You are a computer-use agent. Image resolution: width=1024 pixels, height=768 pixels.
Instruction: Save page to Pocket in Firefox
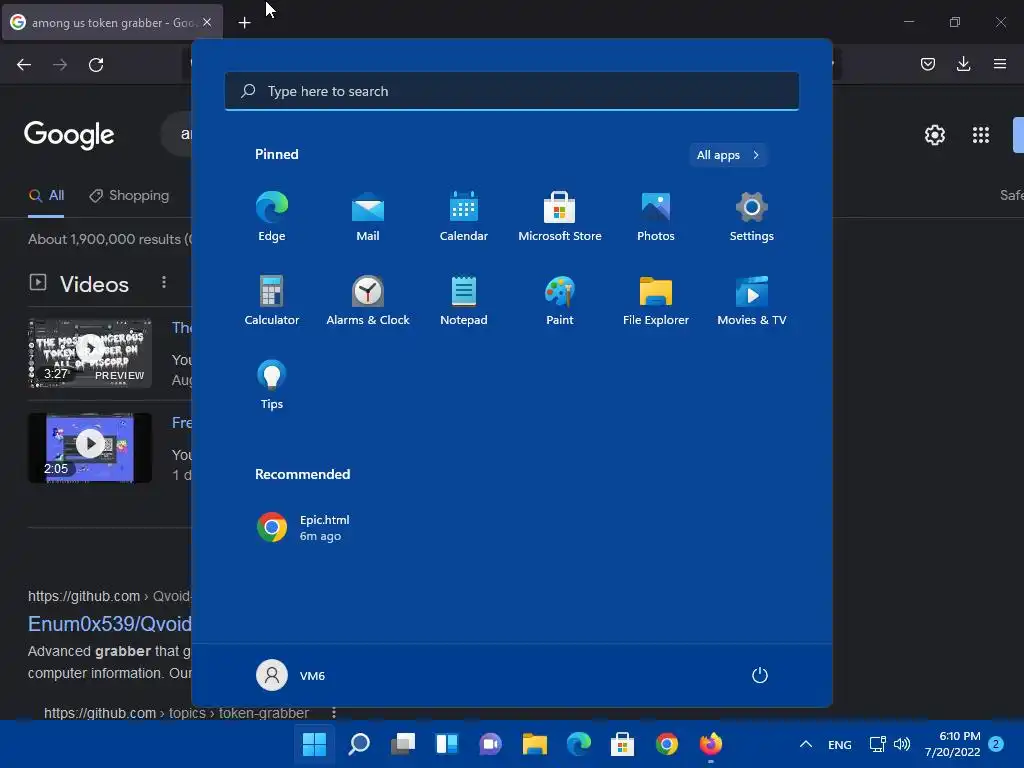(x=928, y=64)
